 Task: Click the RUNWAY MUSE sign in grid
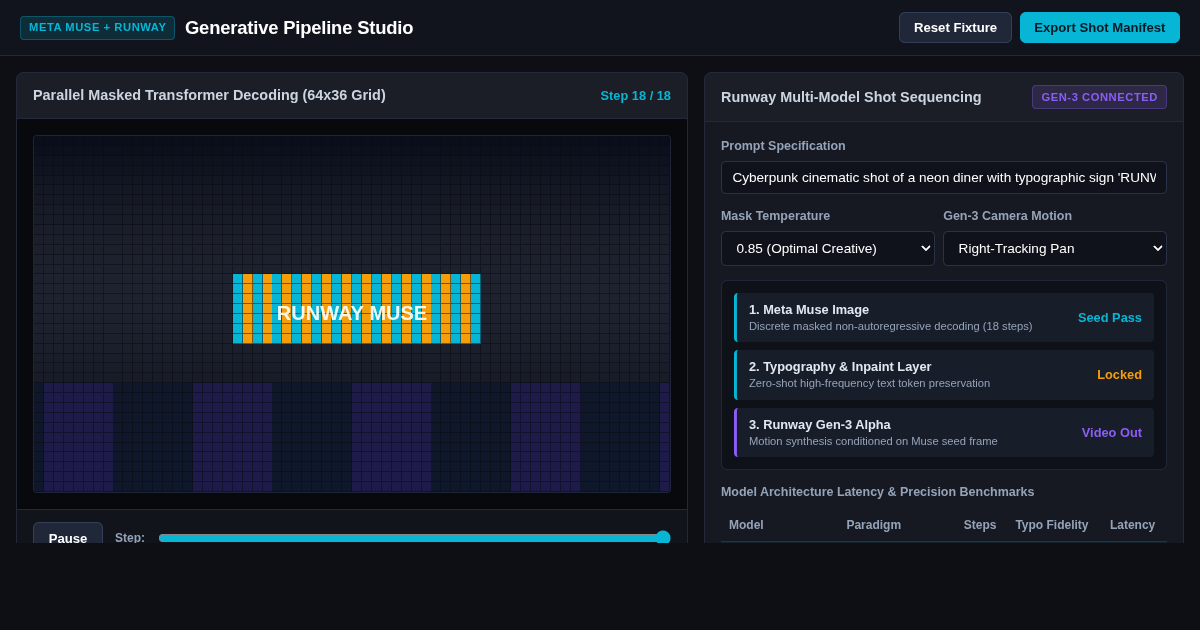[352, 313]
